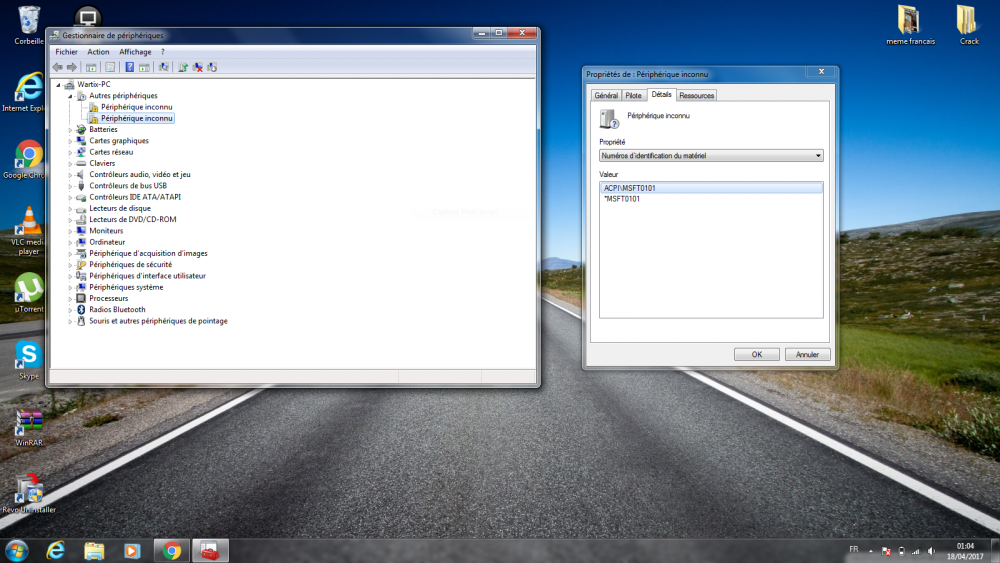Select the Ordinateur tree item
Viewport: 1000px width, 563px height.
[107, 242]
